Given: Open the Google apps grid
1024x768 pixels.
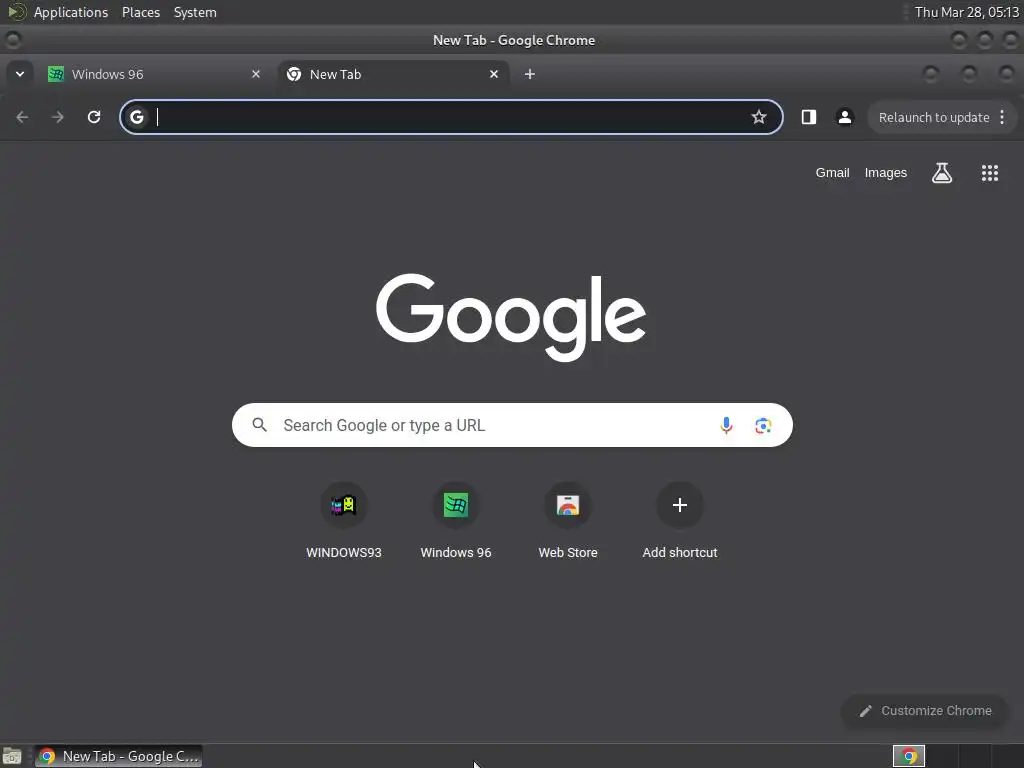Looking at the screenshot, I should coord(989,172).
